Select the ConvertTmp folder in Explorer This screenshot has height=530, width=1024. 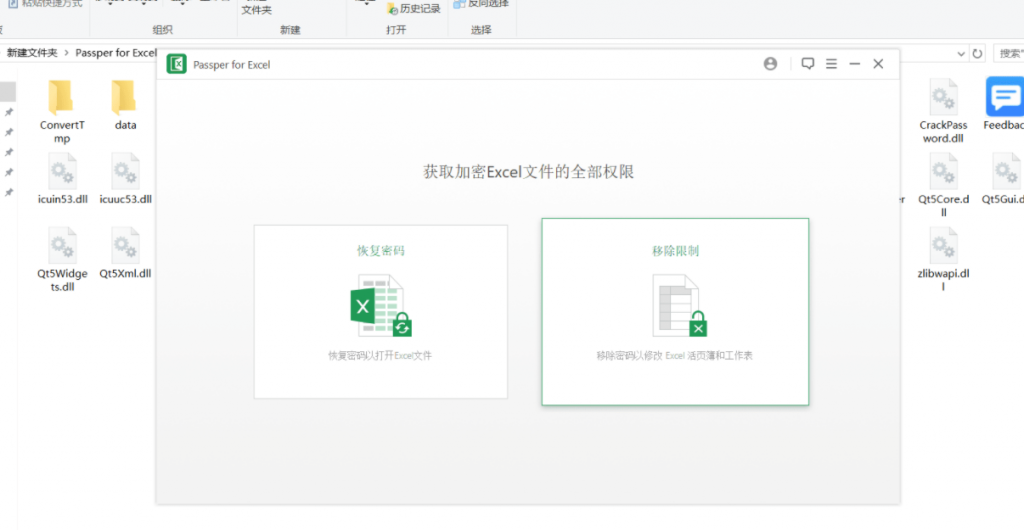62,112
